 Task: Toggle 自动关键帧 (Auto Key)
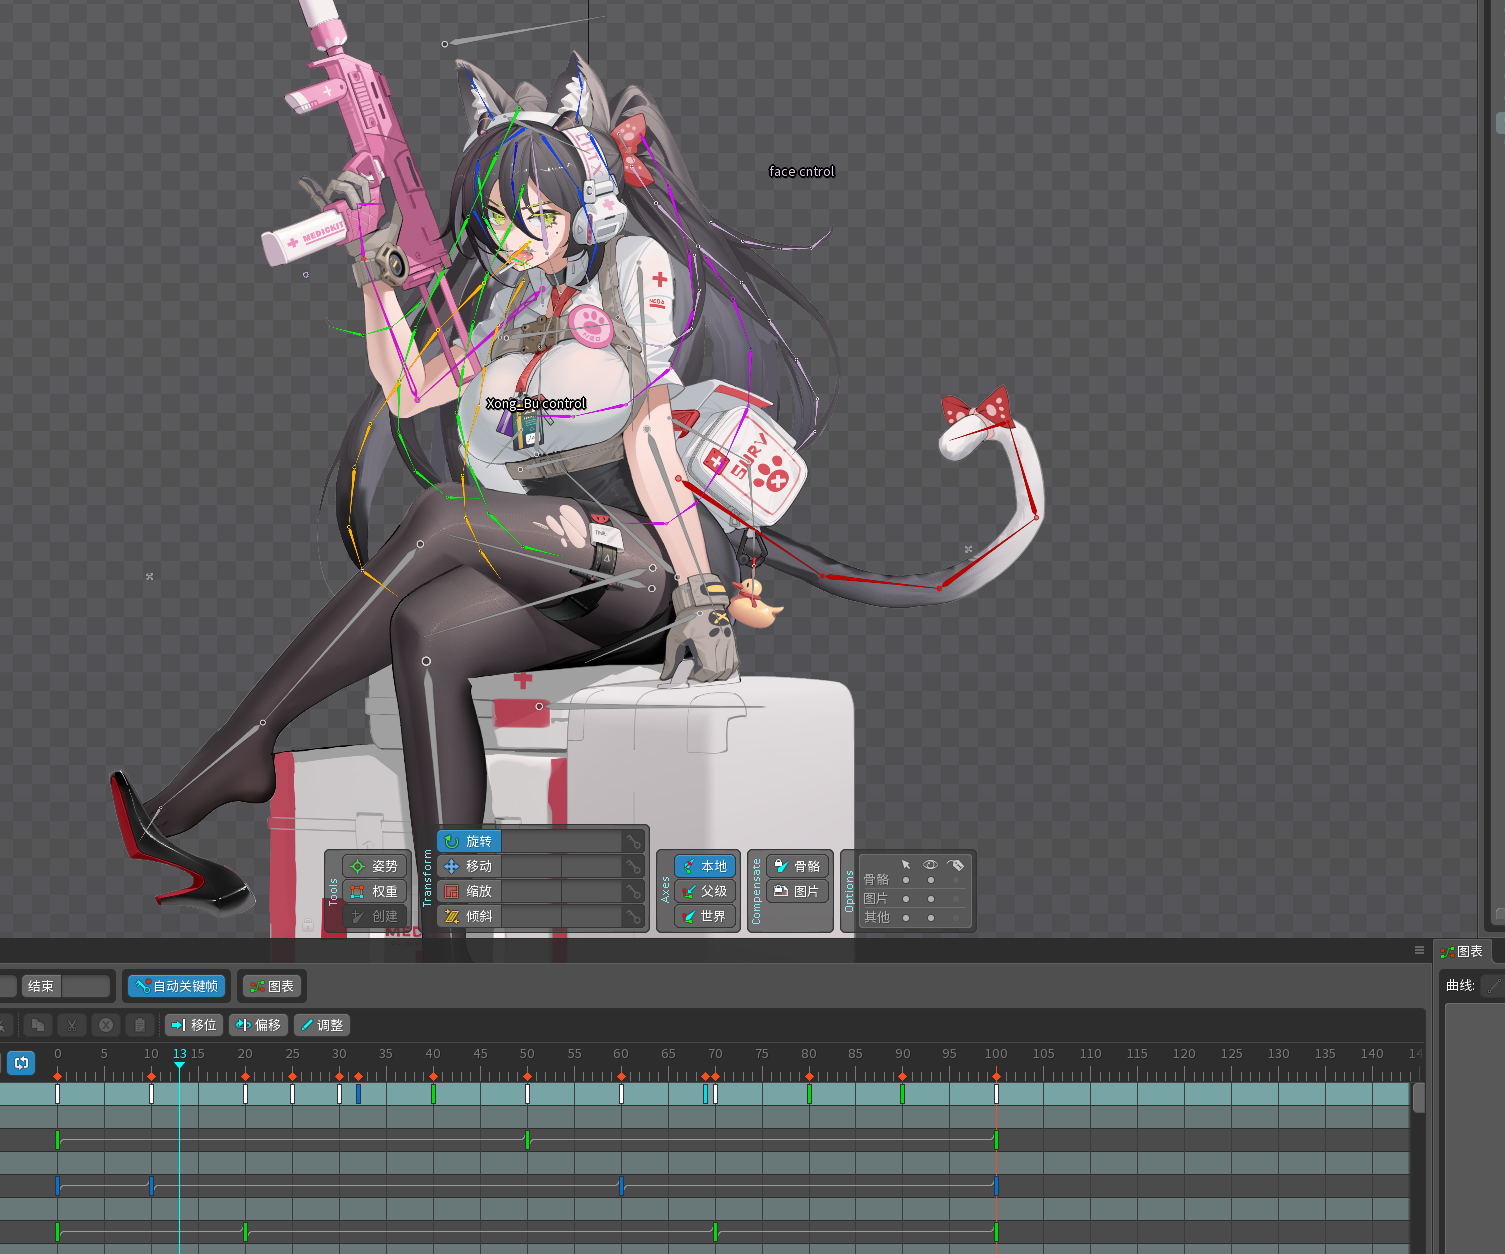point(178,986)
